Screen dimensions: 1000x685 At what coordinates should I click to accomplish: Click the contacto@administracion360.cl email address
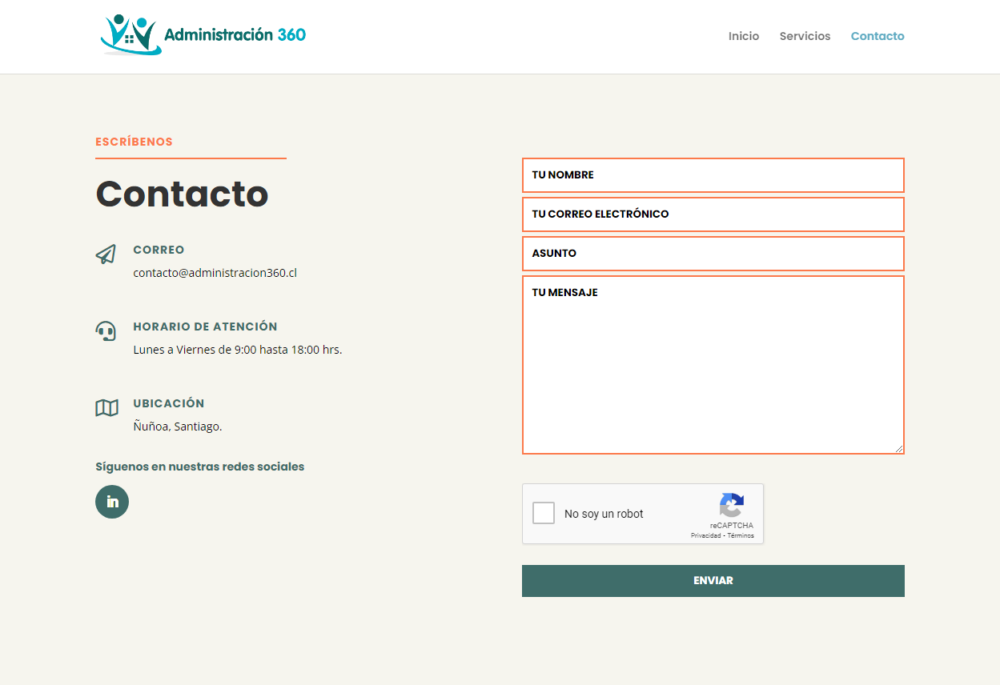(215, 273)
